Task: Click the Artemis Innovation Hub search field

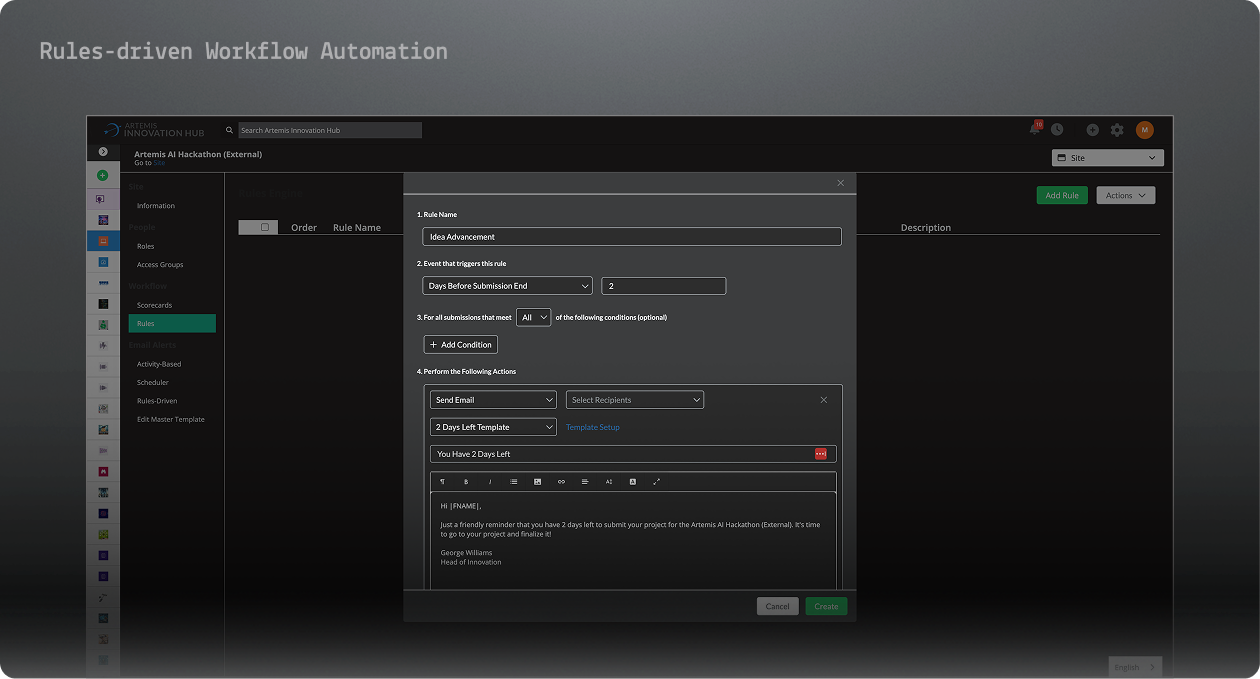Action: [330, 129]
